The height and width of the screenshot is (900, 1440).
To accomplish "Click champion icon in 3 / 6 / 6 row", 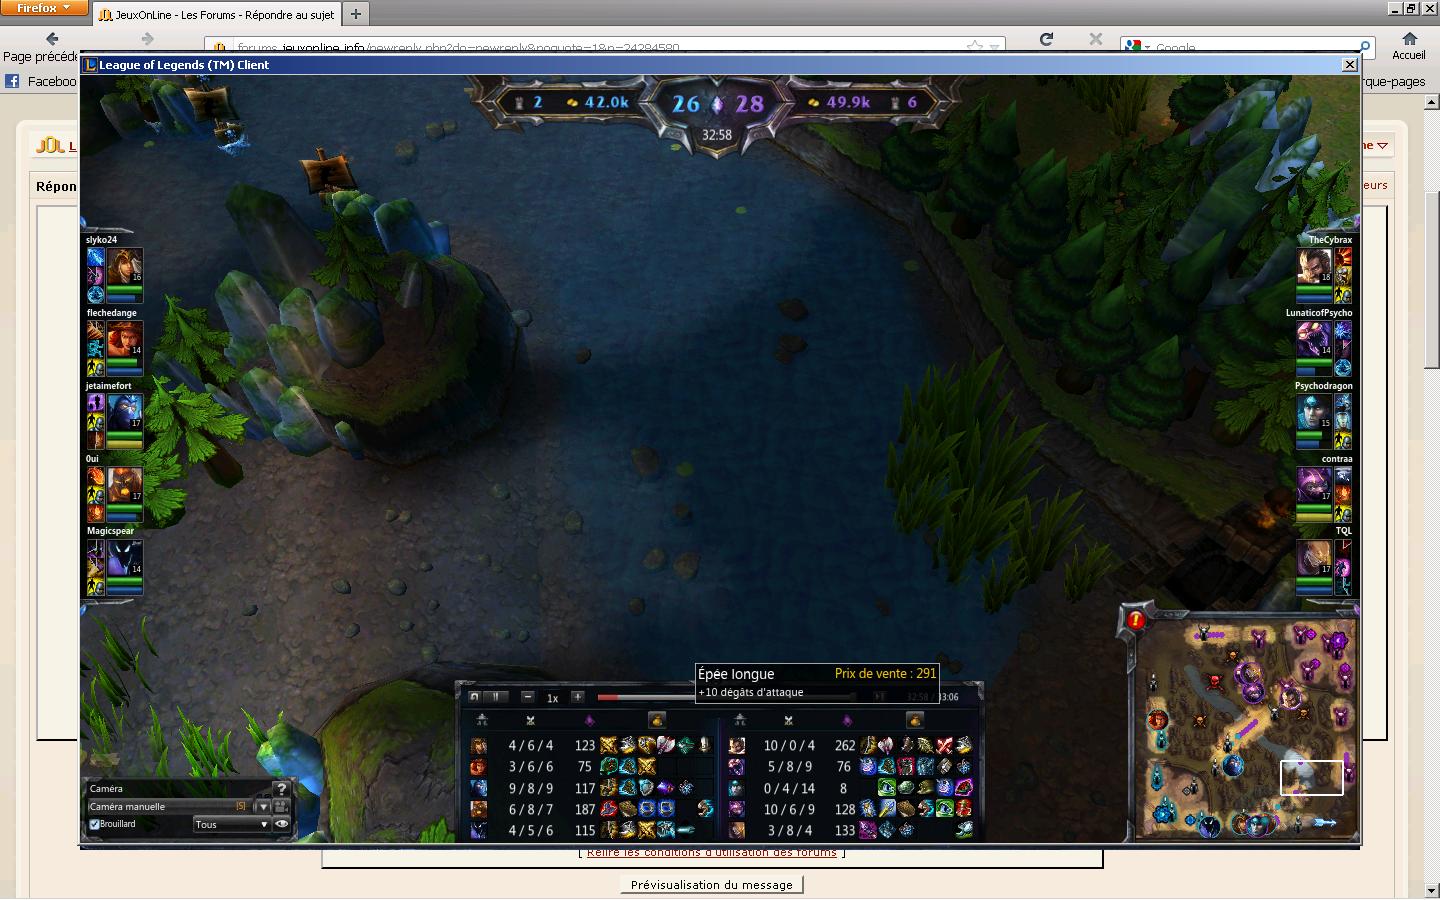I will pos(478,767).
